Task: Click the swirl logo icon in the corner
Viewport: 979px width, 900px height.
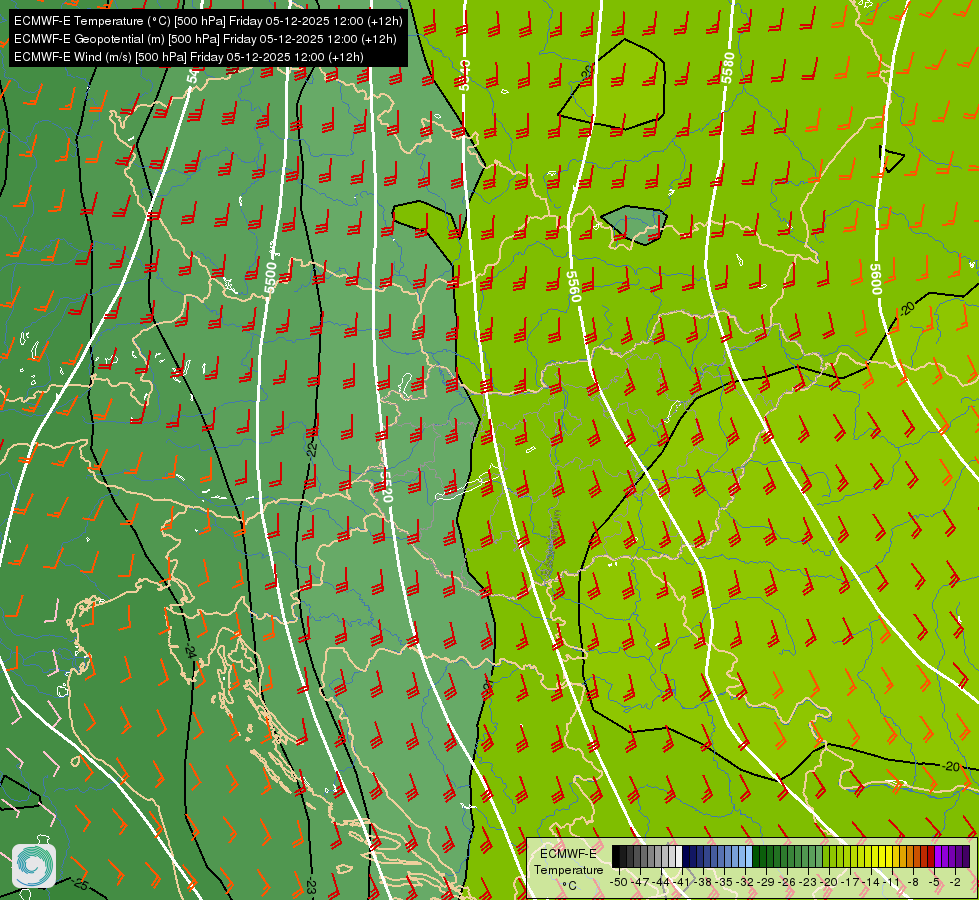Action: (34, 866)
